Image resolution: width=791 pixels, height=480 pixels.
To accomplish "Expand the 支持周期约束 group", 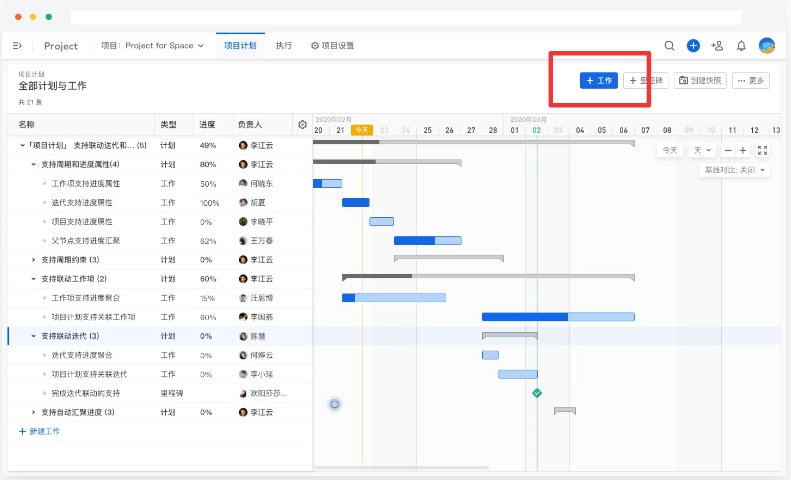I will pos(33,259).
